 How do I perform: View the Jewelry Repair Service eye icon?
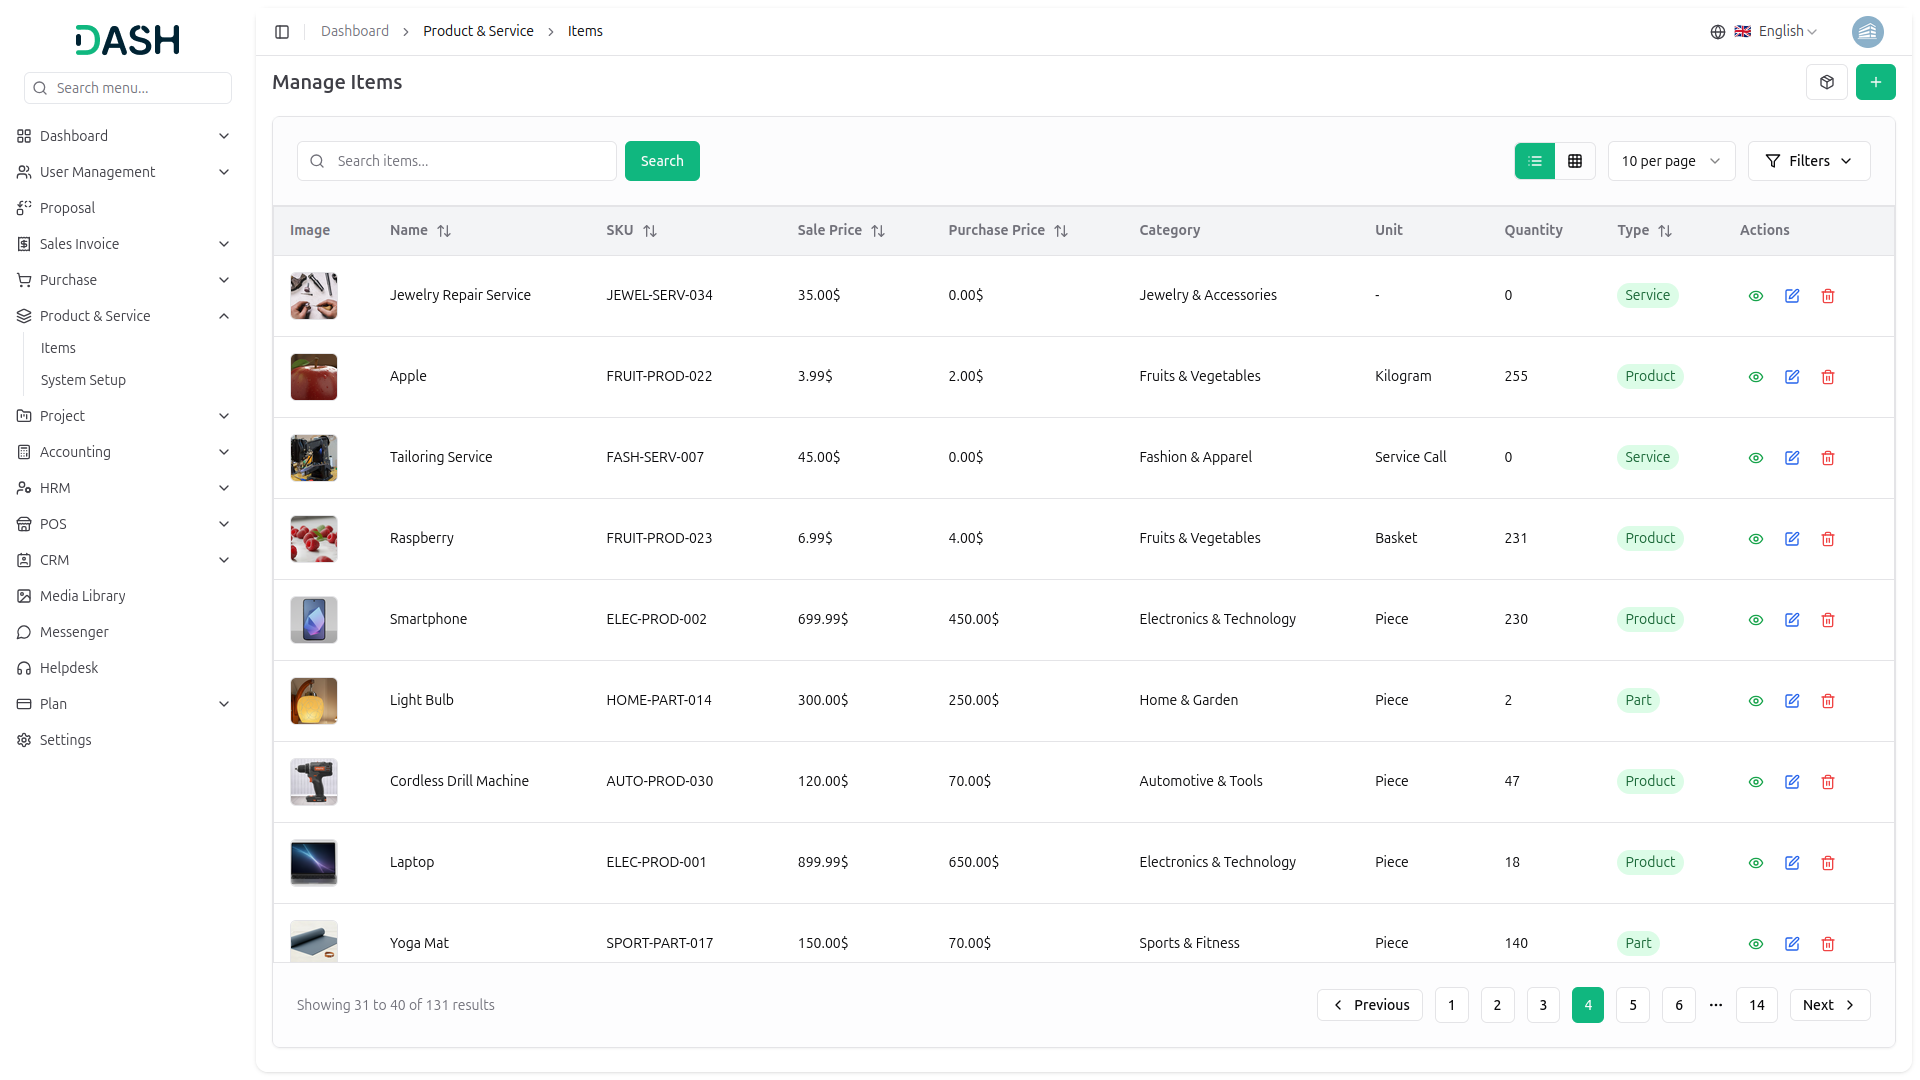pyautogui.click(x=1755, y=296)
